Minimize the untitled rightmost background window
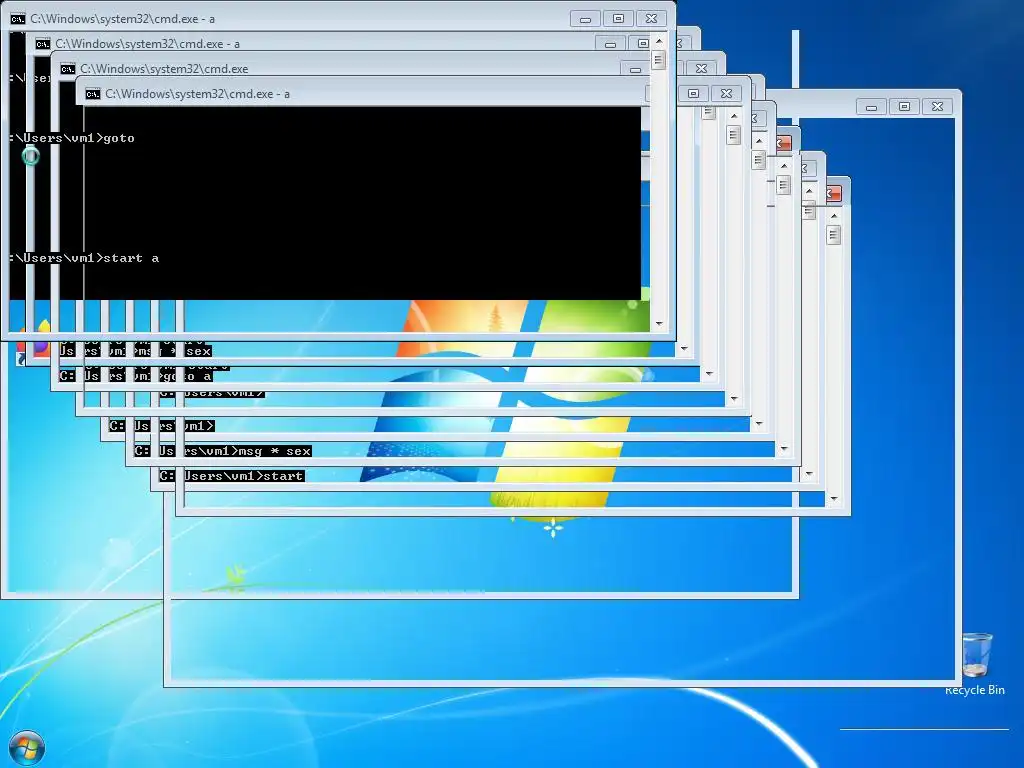The image size is (1024, 768). 871,106
